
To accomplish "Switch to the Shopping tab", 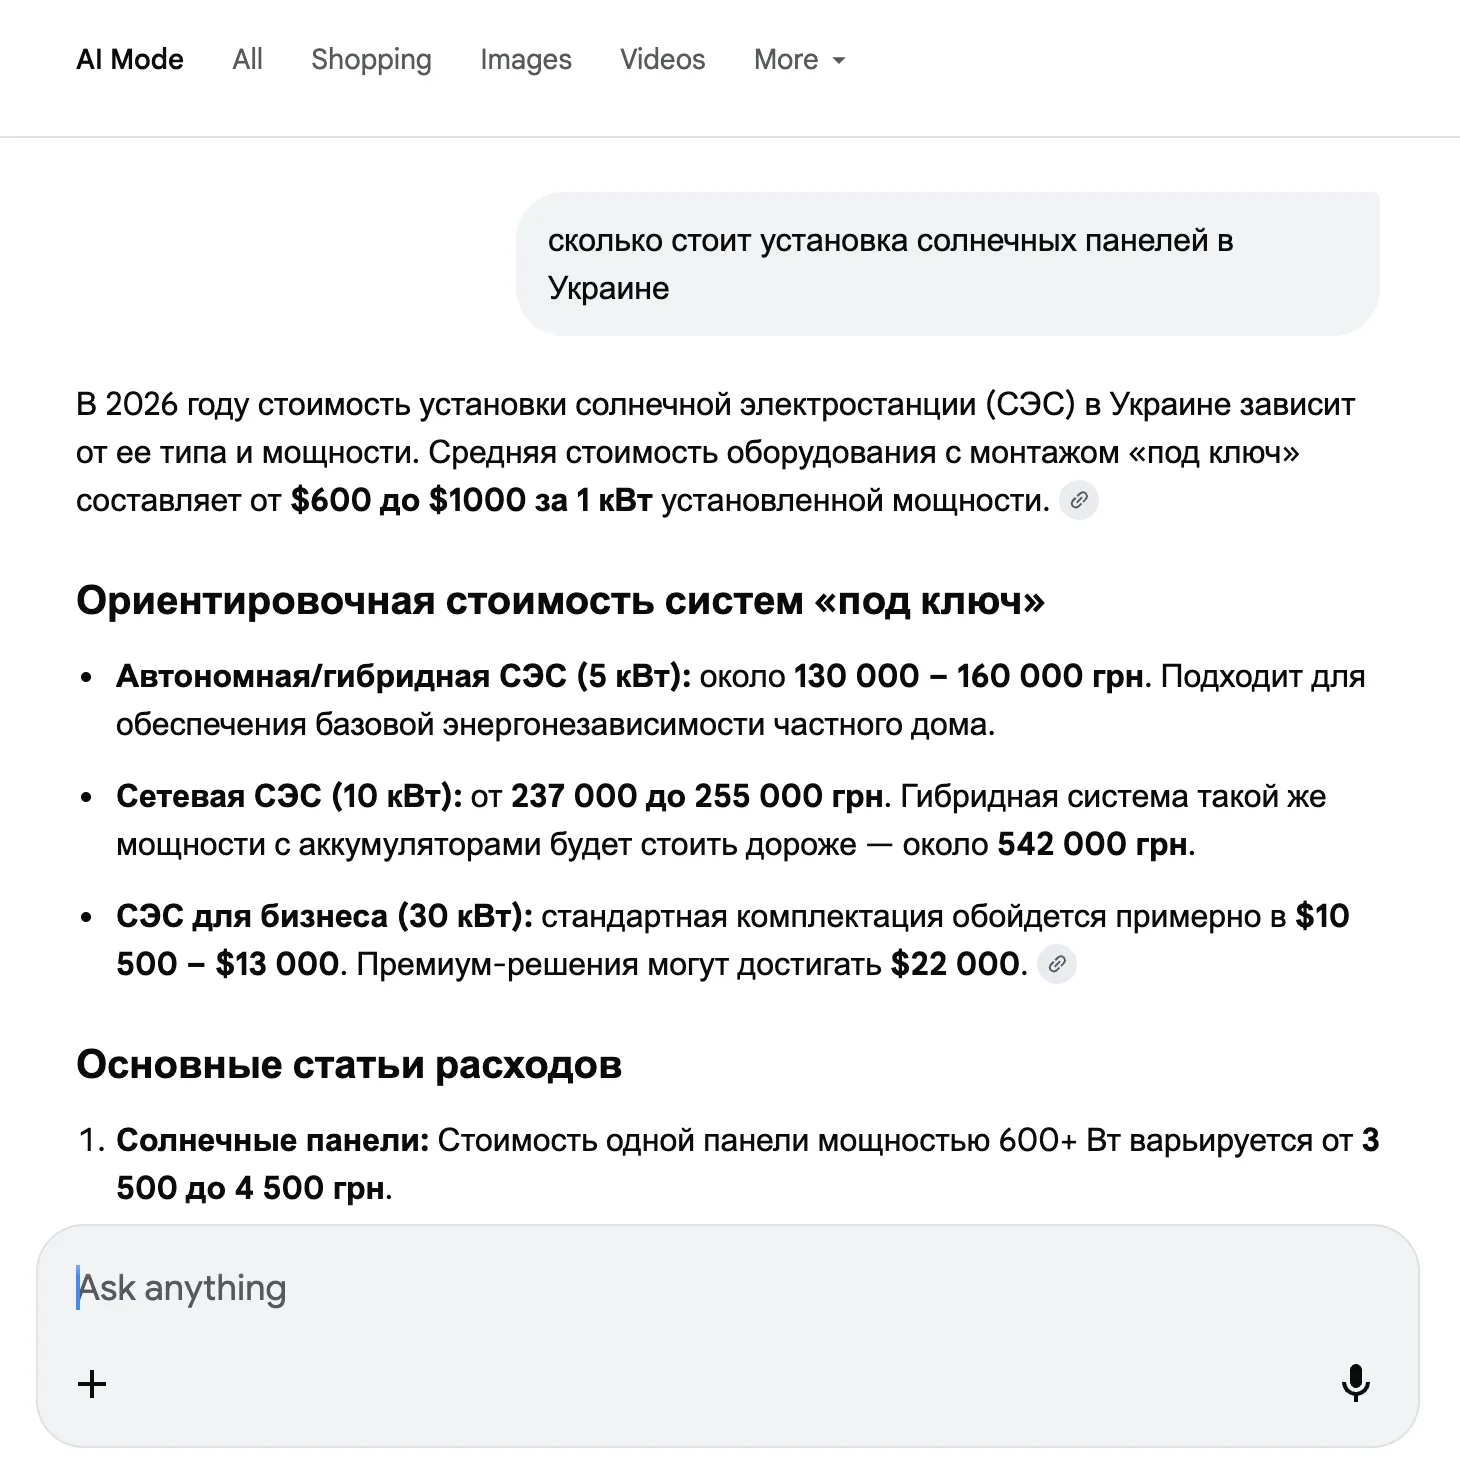I will tap(371, 59).
